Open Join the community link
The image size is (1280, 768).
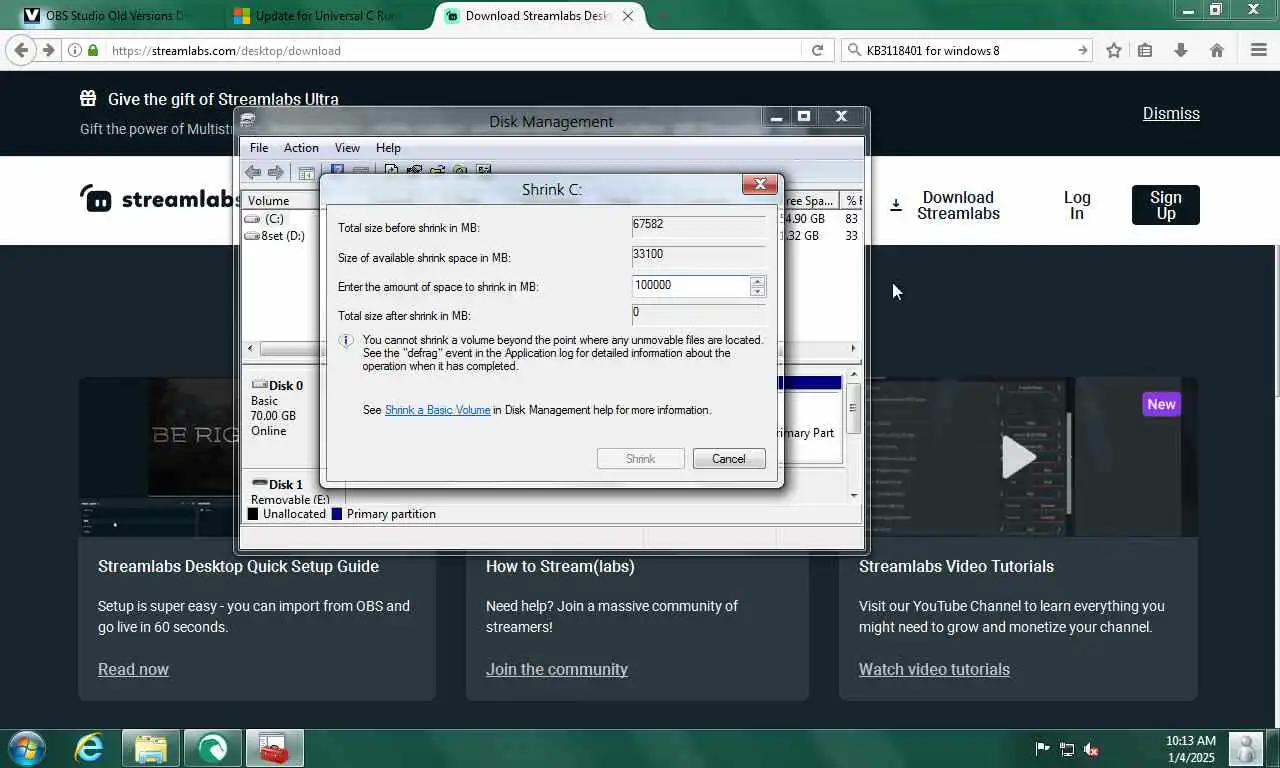557,669
